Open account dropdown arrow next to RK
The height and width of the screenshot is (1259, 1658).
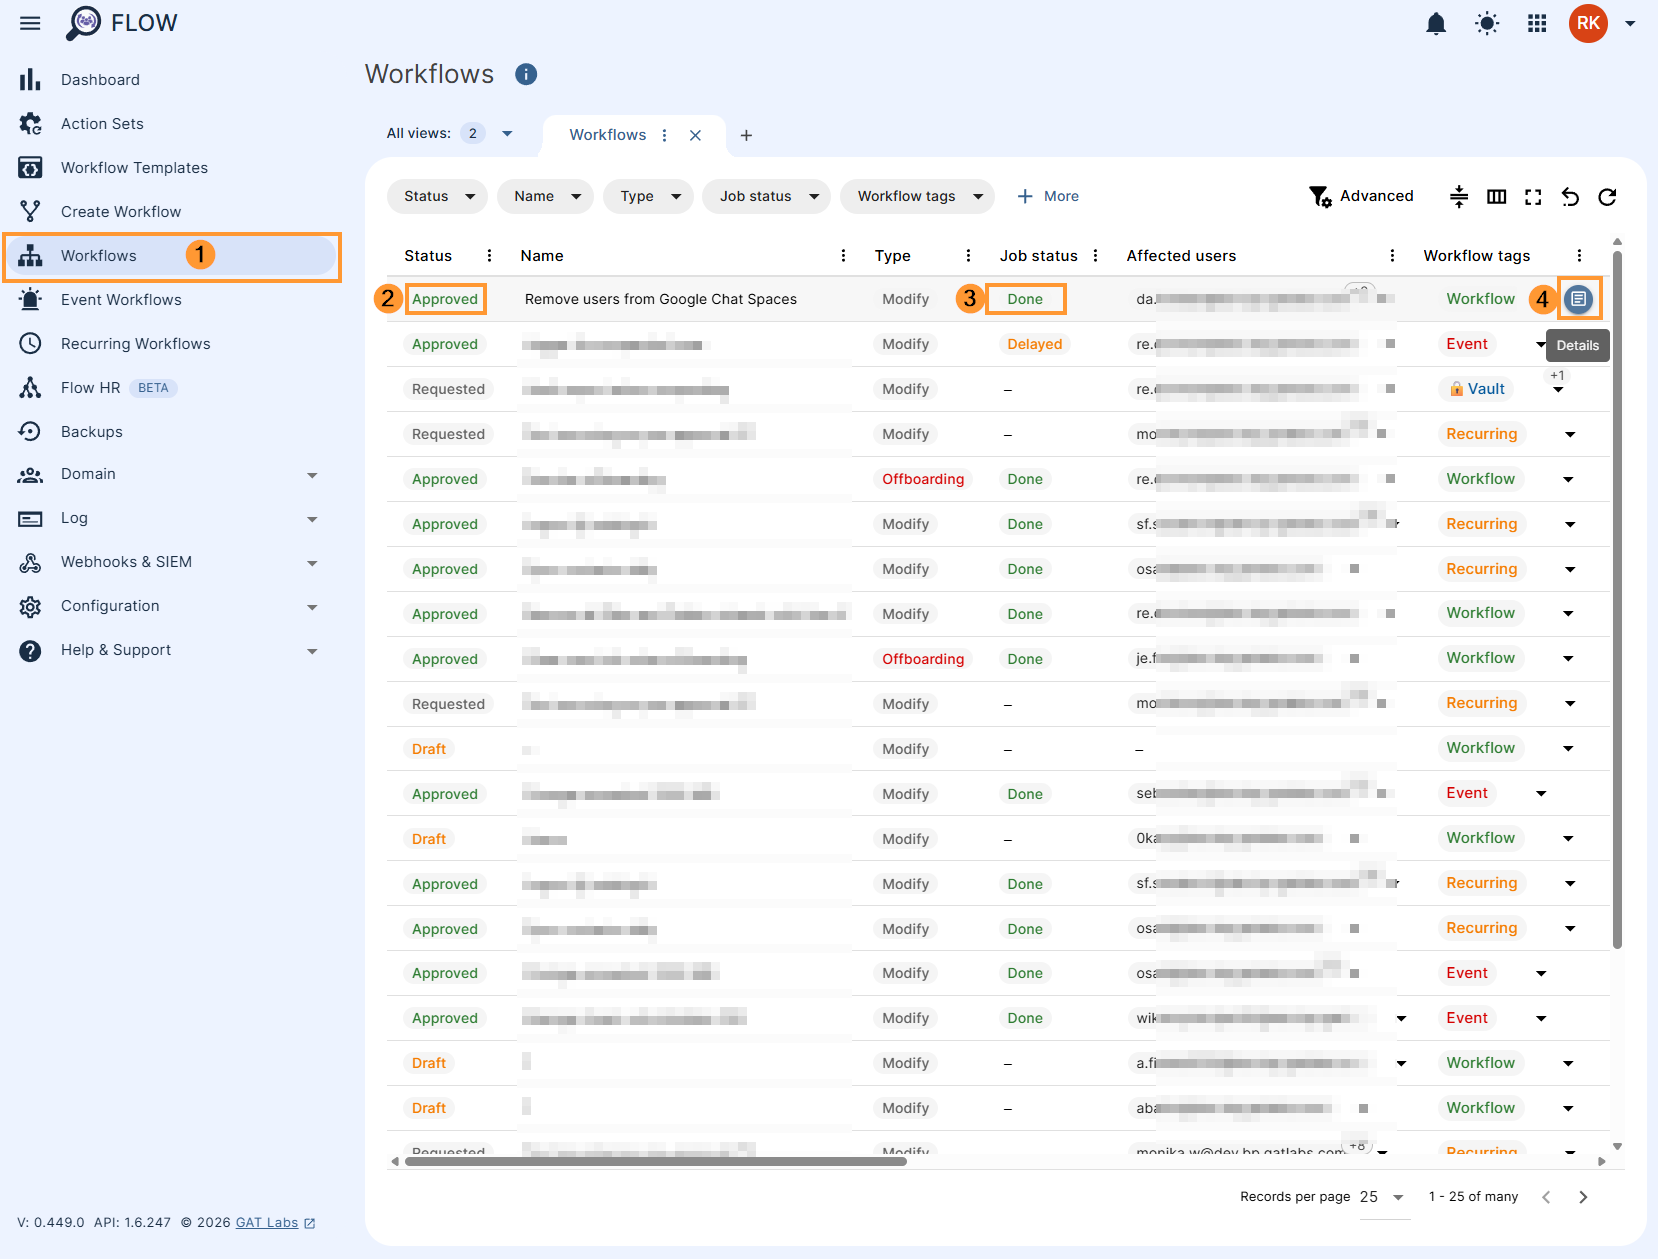coord(1630,23)
